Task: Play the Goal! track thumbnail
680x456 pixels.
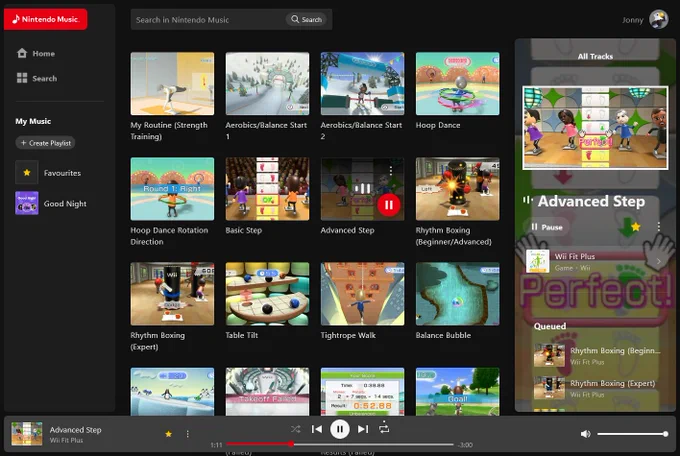Action: pyautogui.click(x=458, y=391)
